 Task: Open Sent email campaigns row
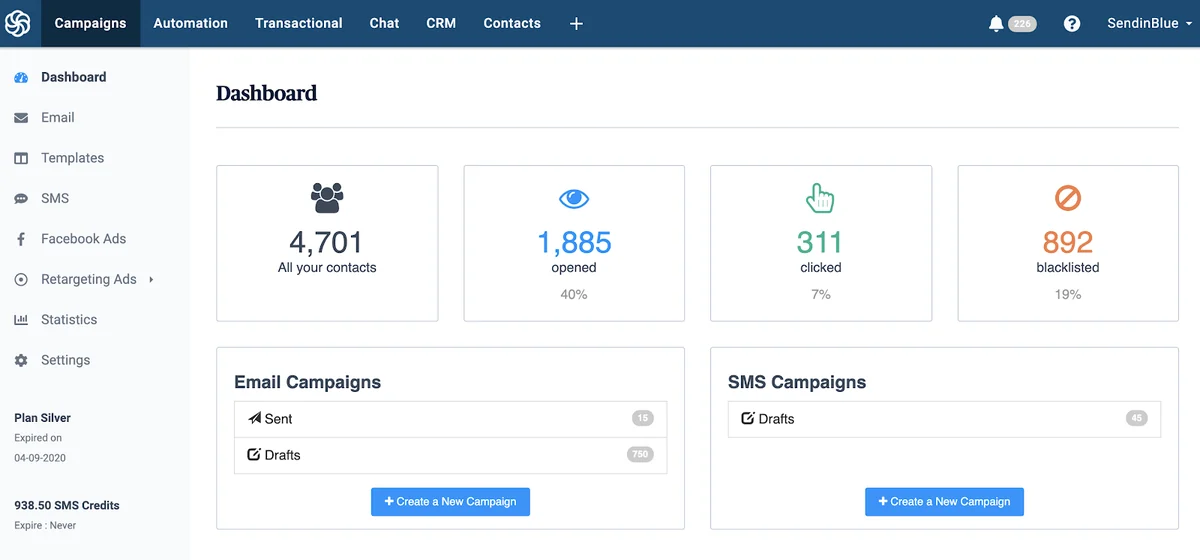click(450, 419)
